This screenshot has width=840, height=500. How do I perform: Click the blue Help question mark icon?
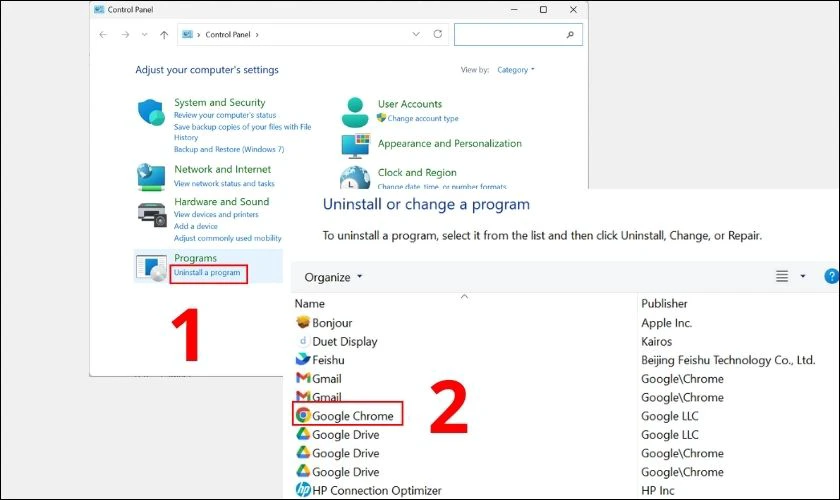831,277
